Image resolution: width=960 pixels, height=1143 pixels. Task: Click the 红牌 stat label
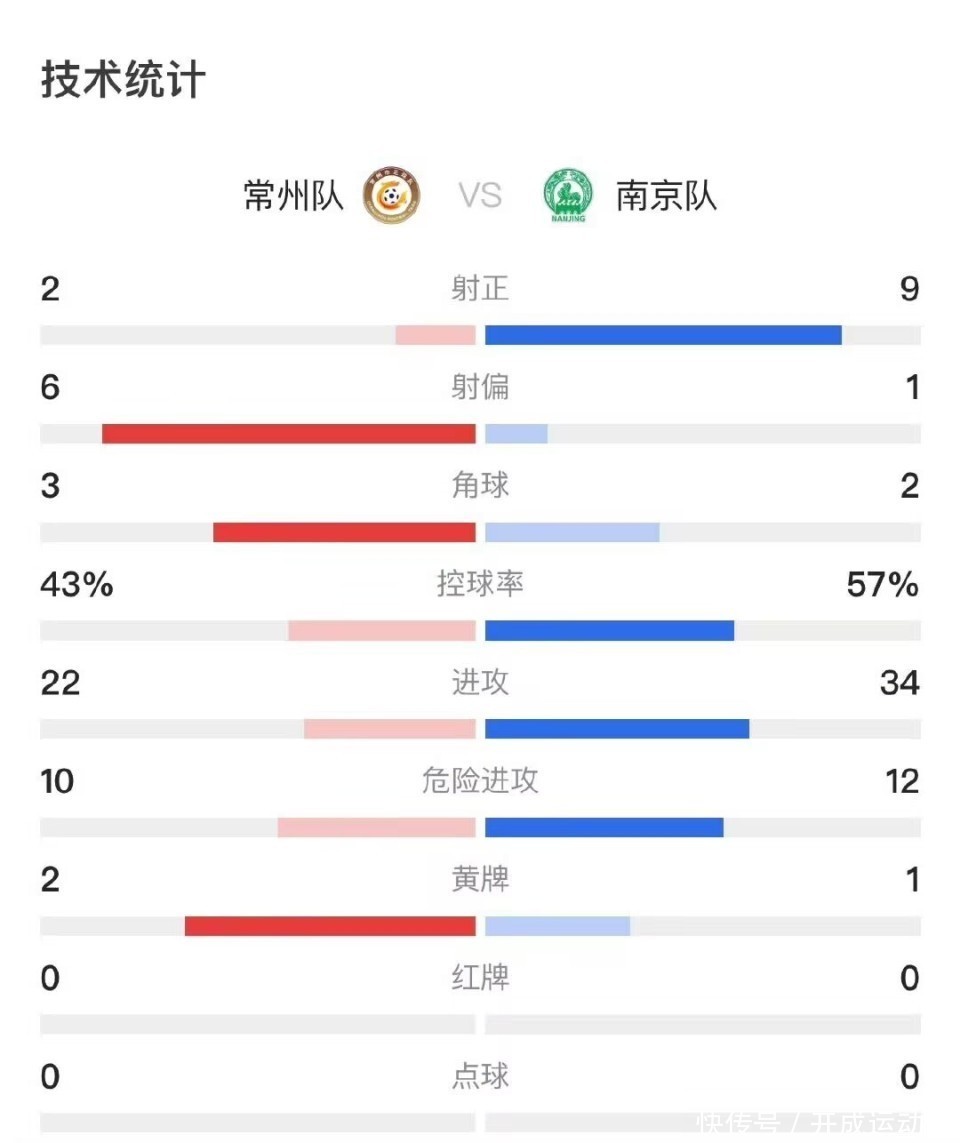coord(480,978)
